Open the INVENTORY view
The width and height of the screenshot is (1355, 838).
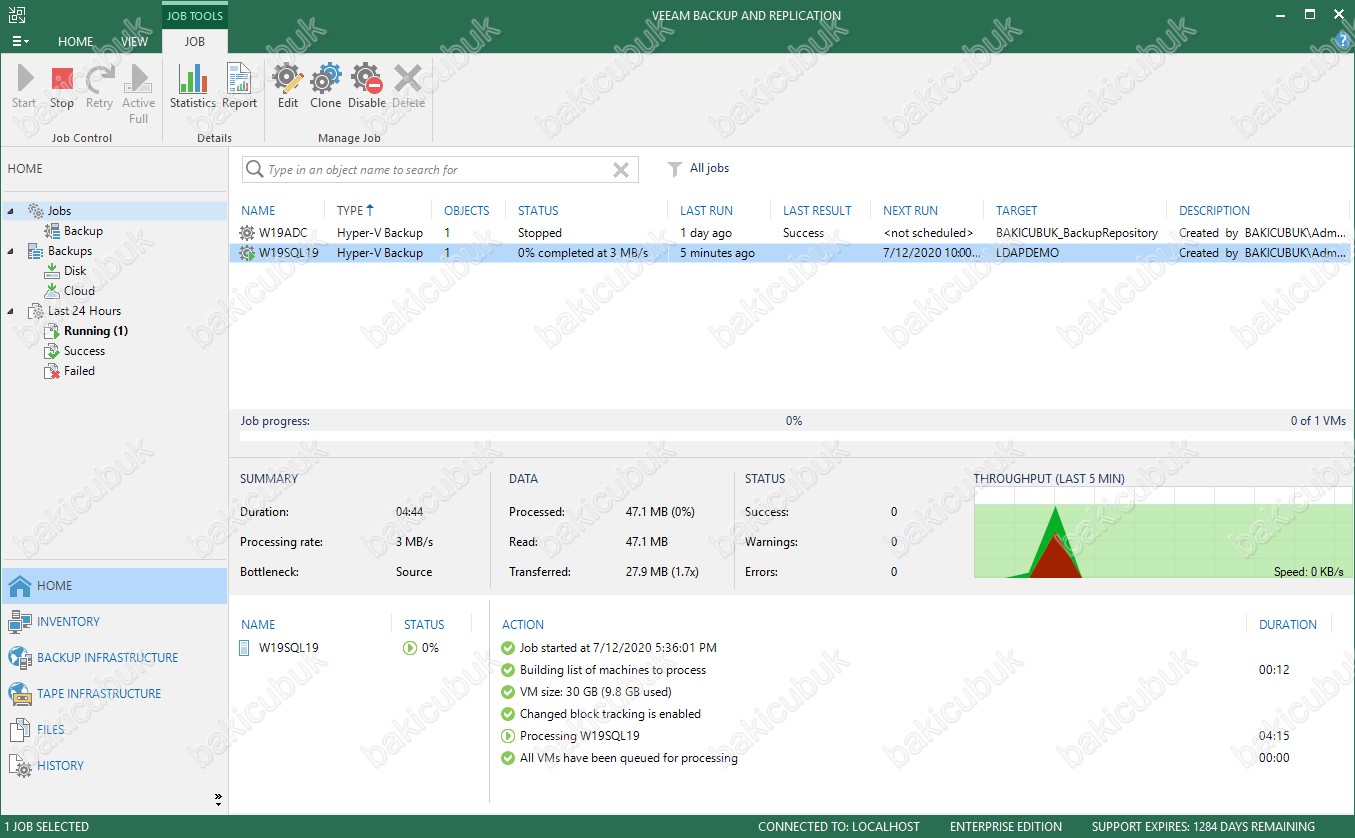pyautogui.click(x=114, y=622)
